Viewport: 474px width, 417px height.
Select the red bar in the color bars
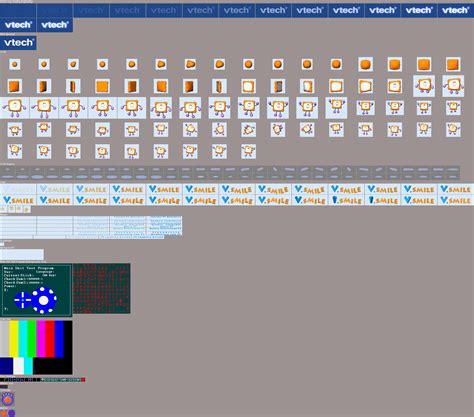click(x=50, y=339)
